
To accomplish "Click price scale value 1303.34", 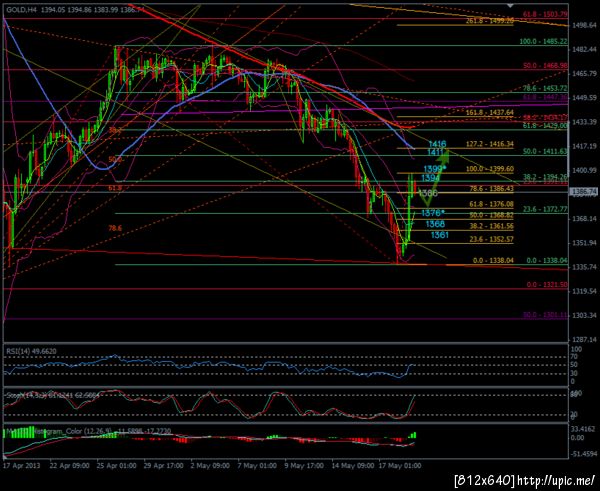I will click(584, 315).
